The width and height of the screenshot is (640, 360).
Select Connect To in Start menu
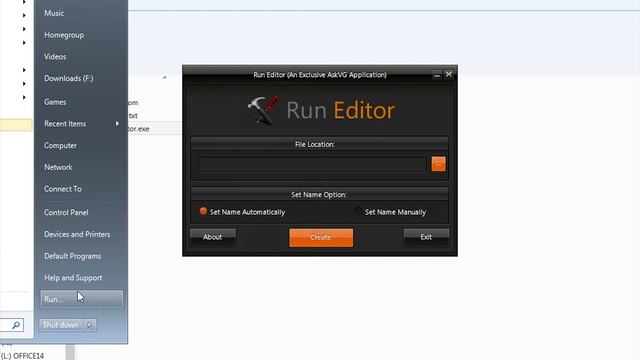(63, 189)
